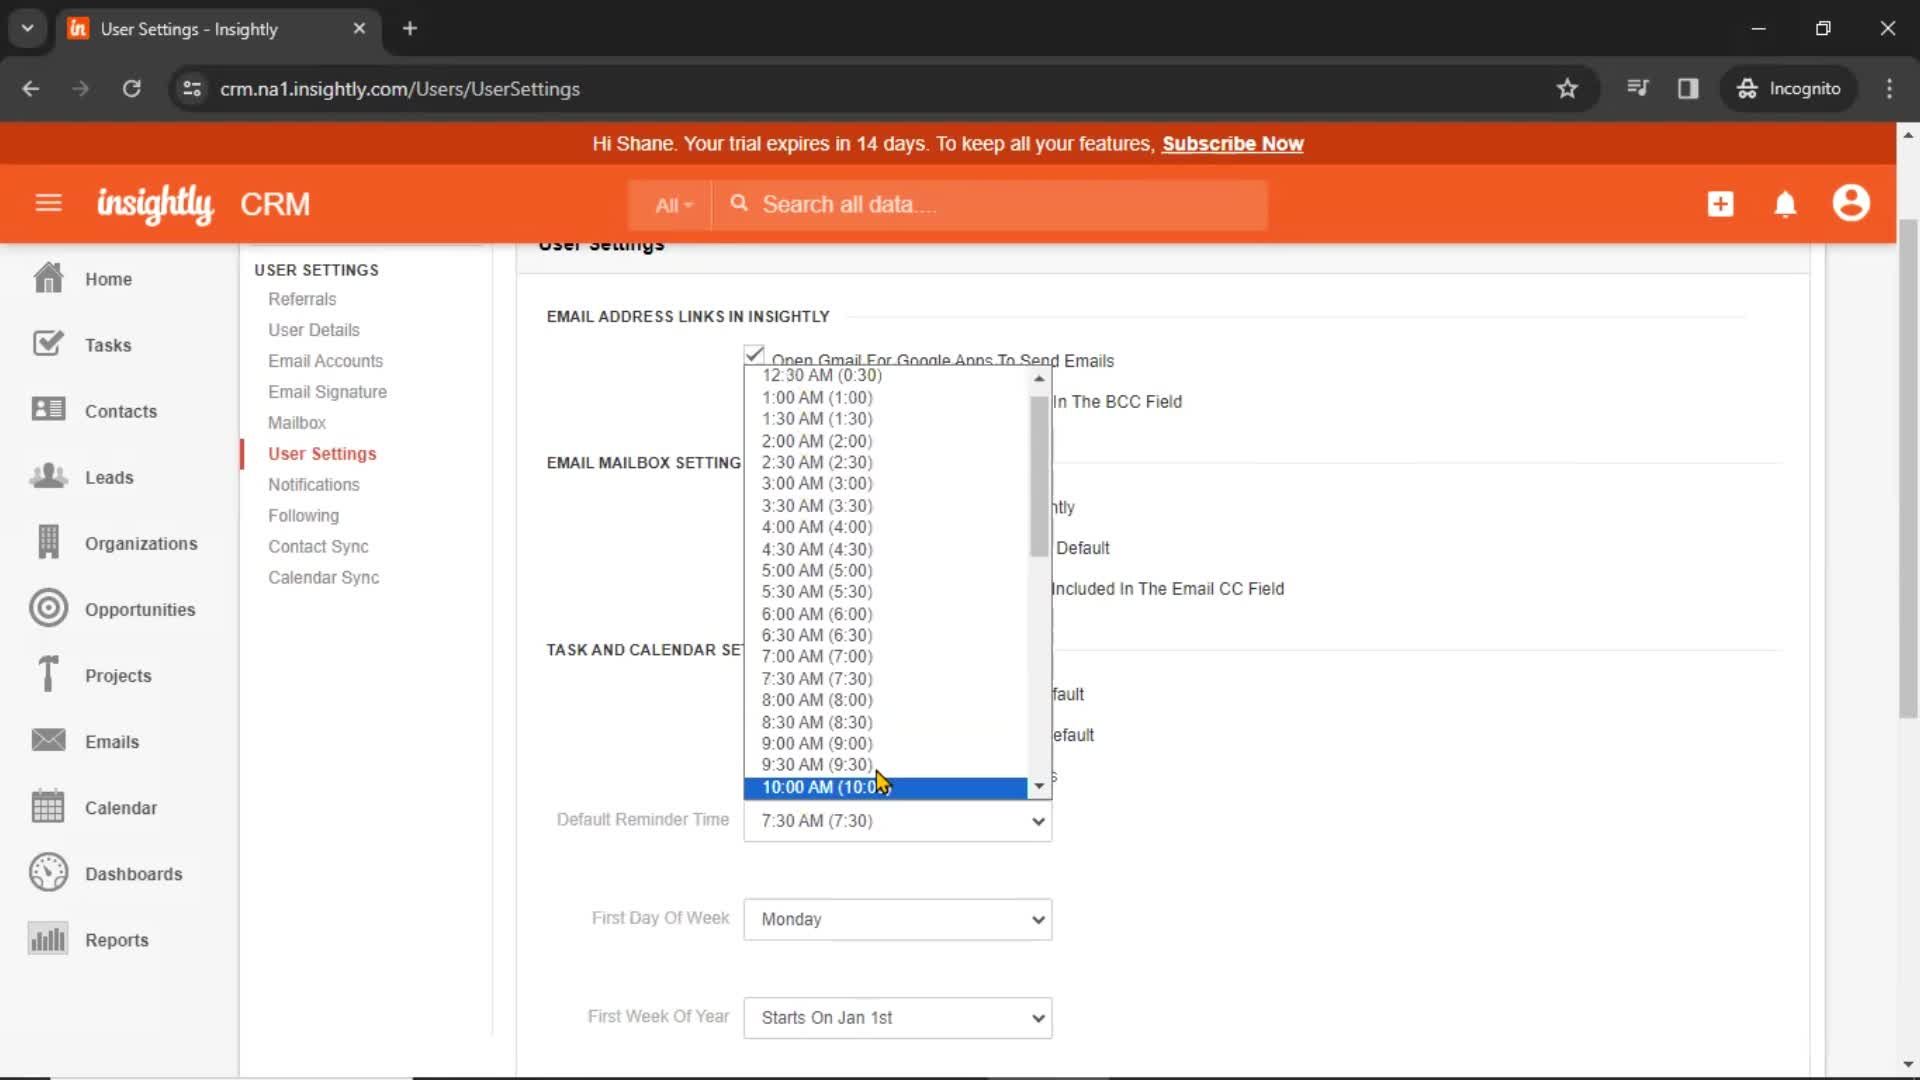Screen dimensions: 1920x1080
Task: Open Calendar Sync settings page
Action: click(x=323, y=578)
